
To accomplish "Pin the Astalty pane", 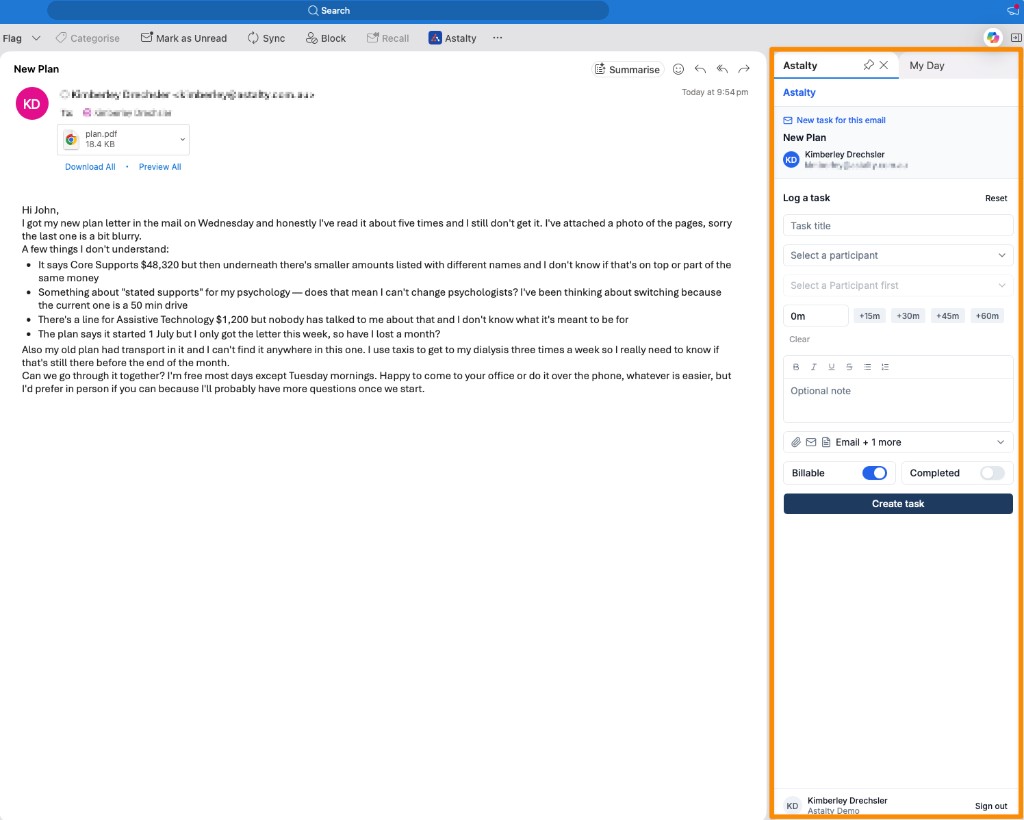I will (868, 65).
